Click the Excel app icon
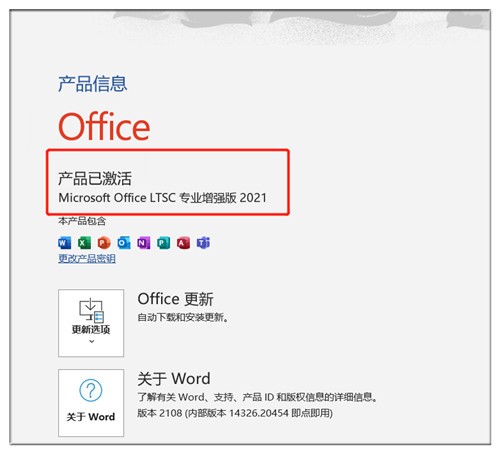This screenshot has height=454, width=500. 84,243
